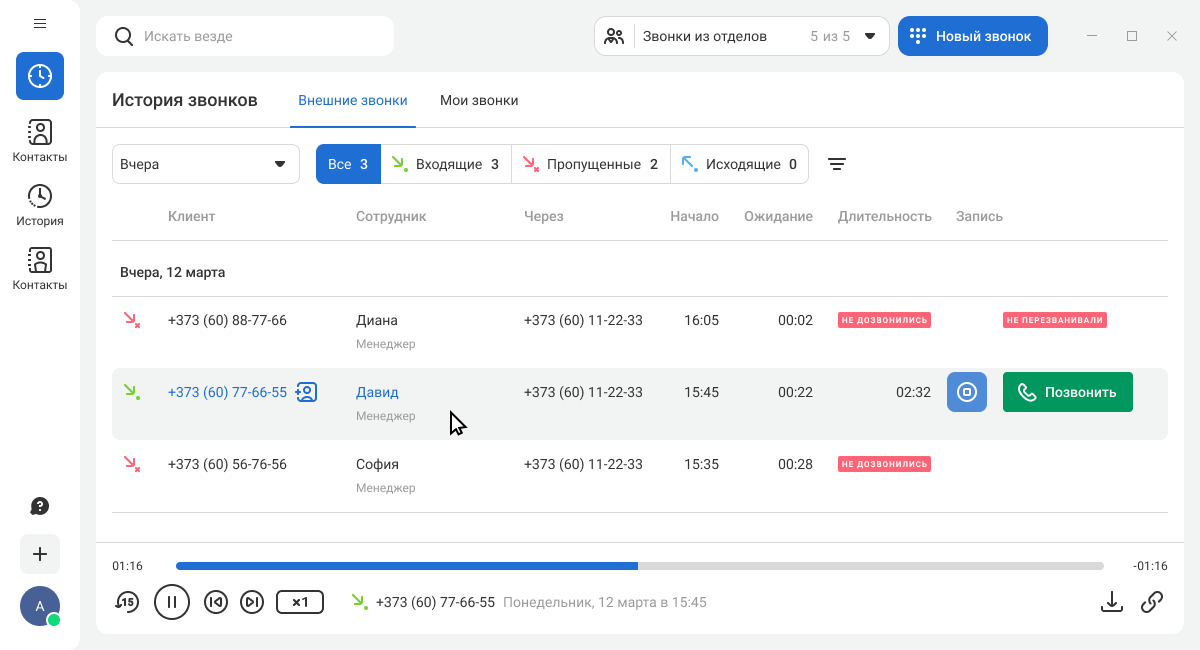This screenshot has width=1200, height=650.
Task: Change the ×1 playback speed
Action: (x=299, y=602)
